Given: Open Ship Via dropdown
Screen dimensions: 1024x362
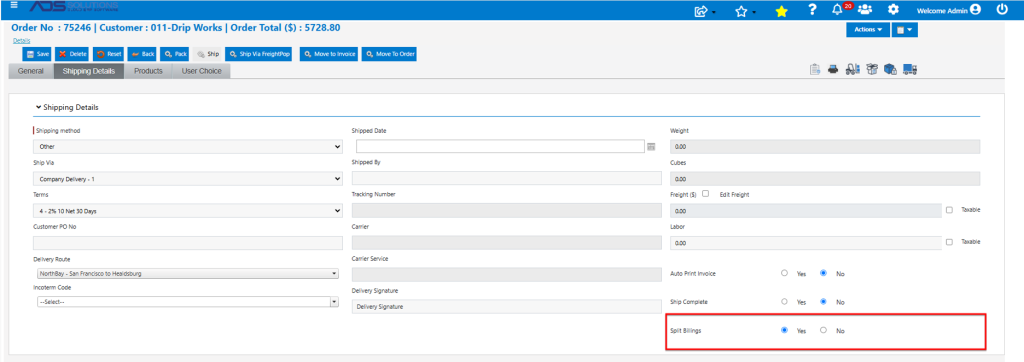Looking at the screenshot, I should click(187, 178).
